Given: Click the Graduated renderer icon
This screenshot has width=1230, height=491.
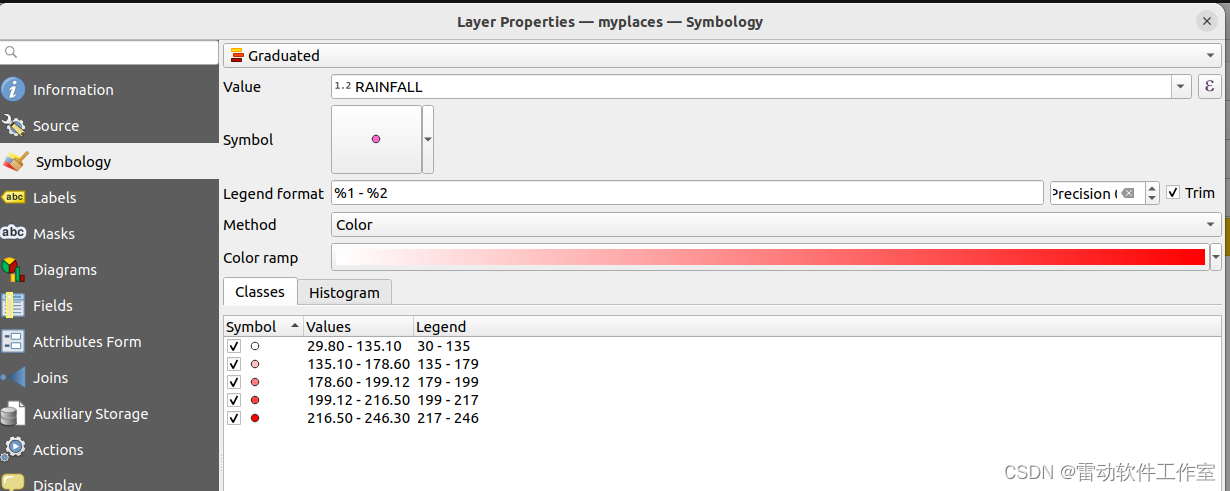Looking at the screenshot, I should coord(237,56).
